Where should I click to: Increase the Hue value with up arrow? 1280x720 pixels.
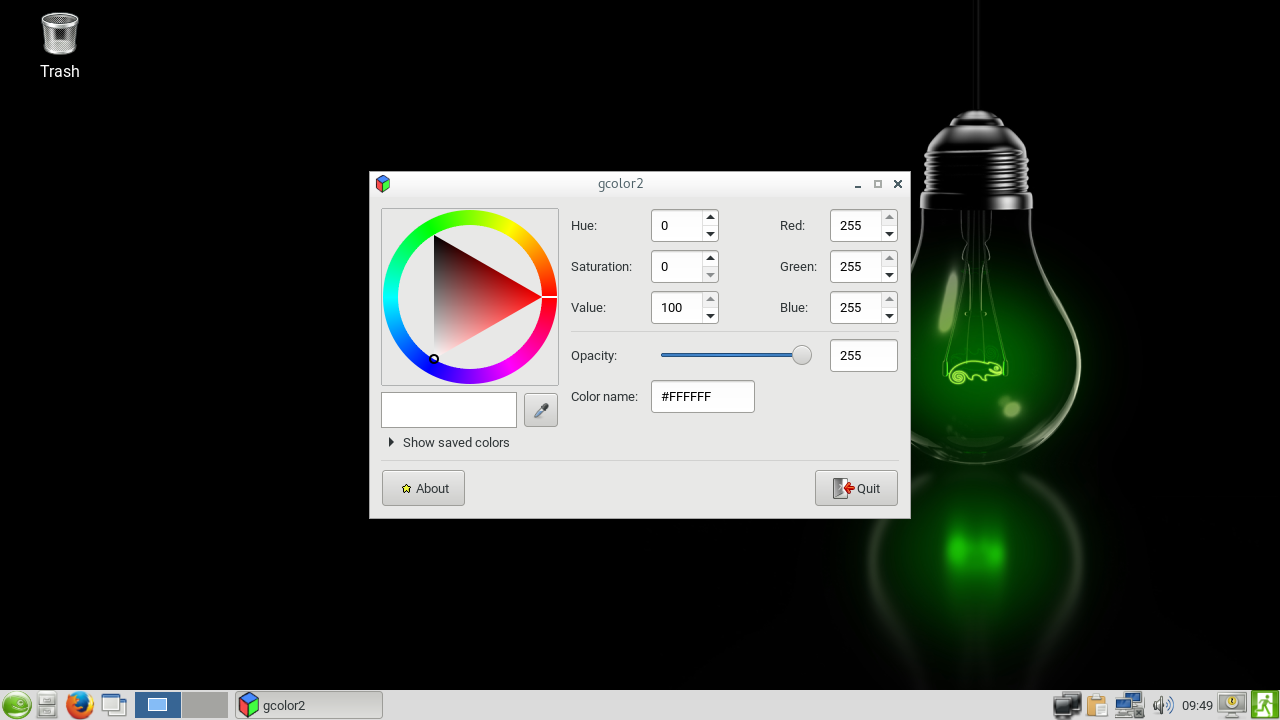click(x=710, y=218)
